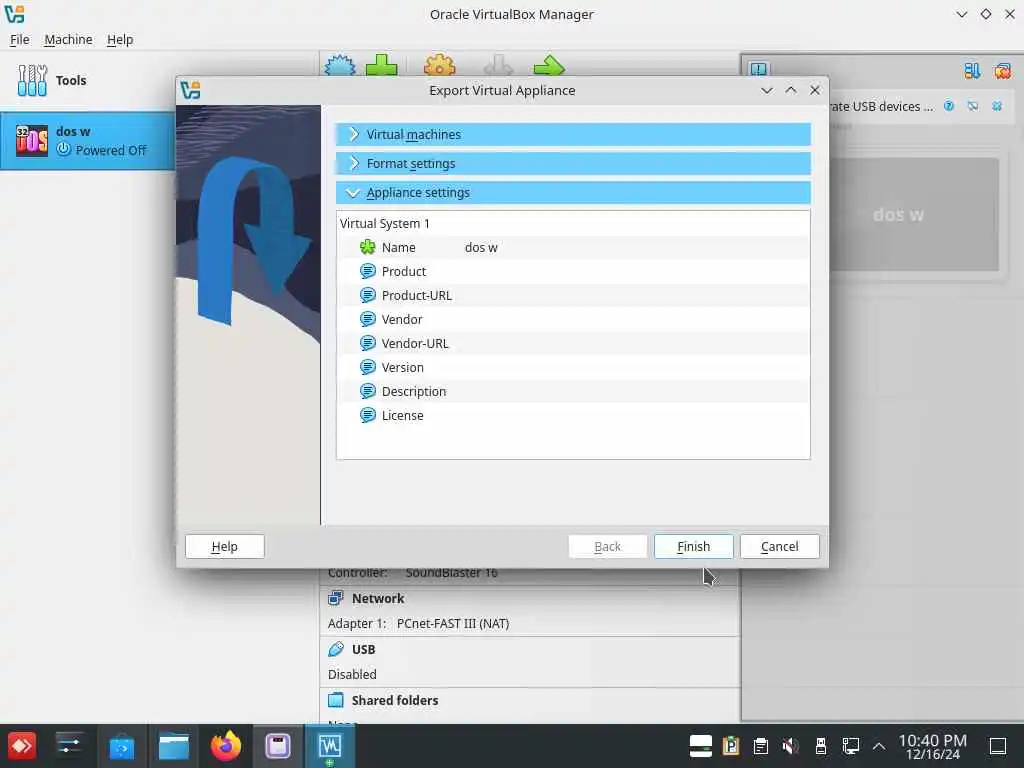This screenshot has width=1024, height=768.
Task: Open the File menu
Action: coord(20,39)
